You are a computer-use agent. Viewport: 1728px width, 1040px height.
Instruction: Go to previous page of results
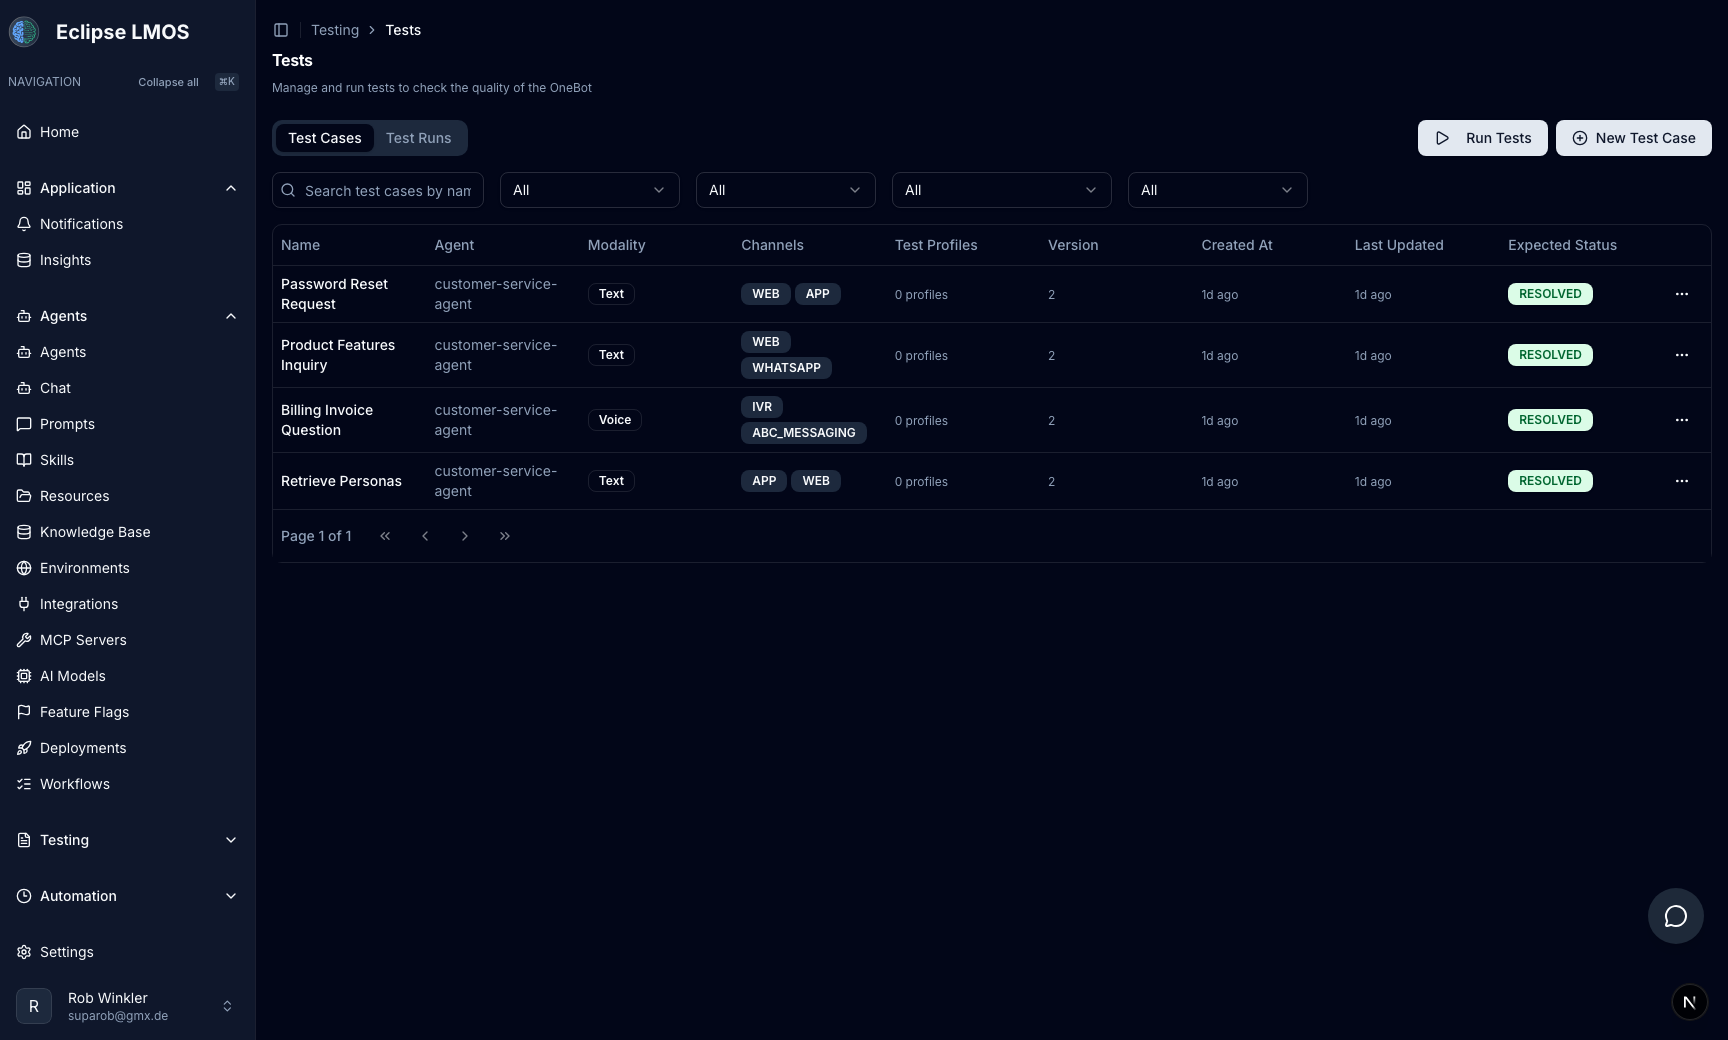(x=425, y=536)
